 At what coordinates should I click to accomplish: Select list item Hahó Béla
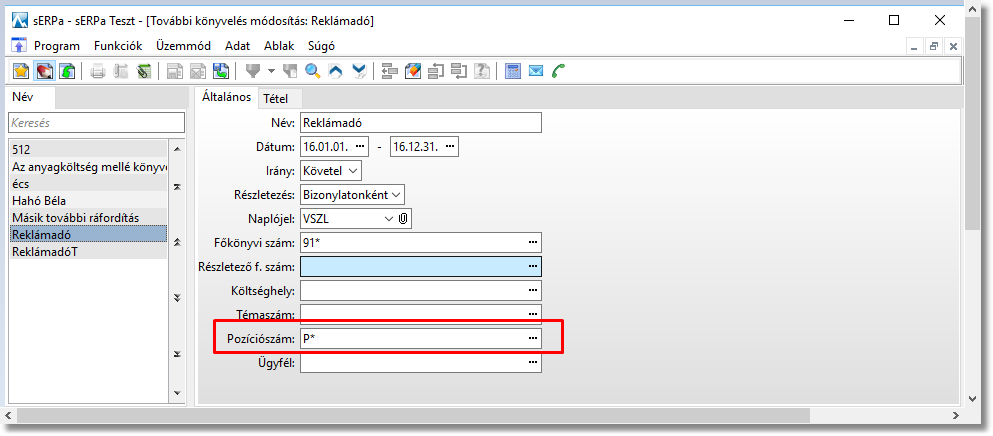pos(88,201)
